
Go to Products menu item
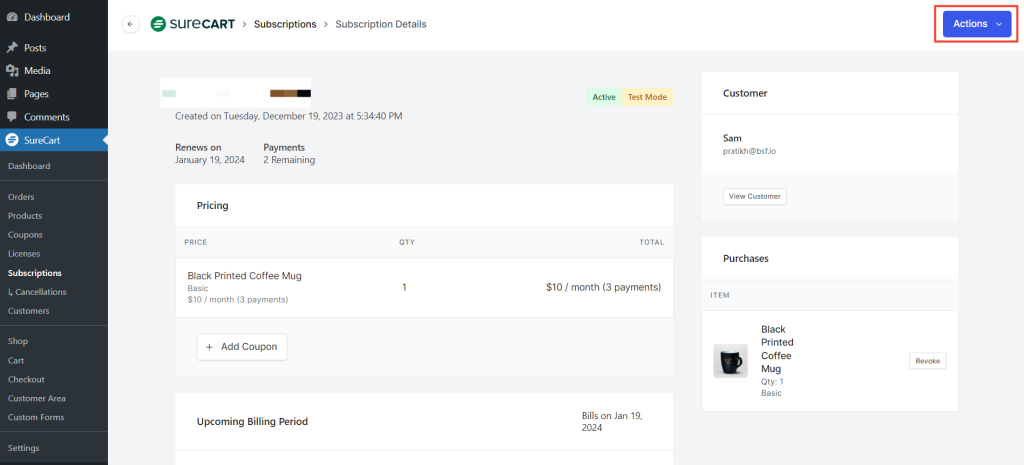pos(25,216)
